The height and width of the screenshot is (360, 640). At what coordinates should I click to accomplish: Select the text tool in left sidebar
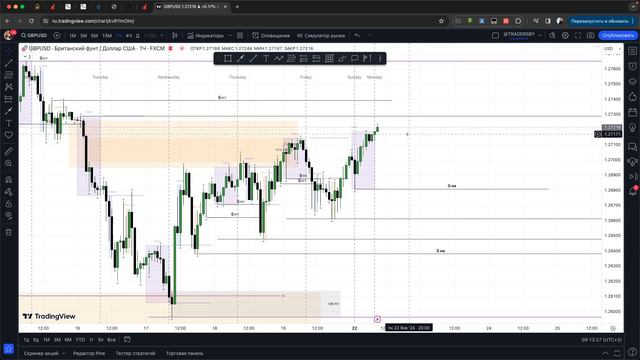coord(9,123)
